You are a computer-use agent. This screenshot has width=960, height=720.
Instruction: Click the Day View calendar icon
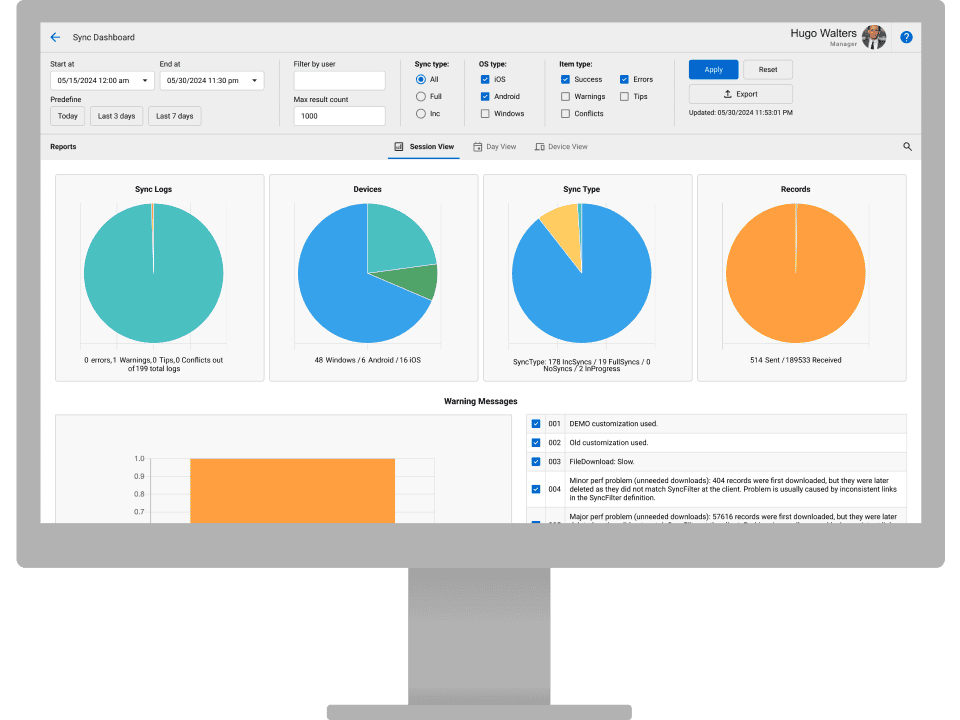477,145
